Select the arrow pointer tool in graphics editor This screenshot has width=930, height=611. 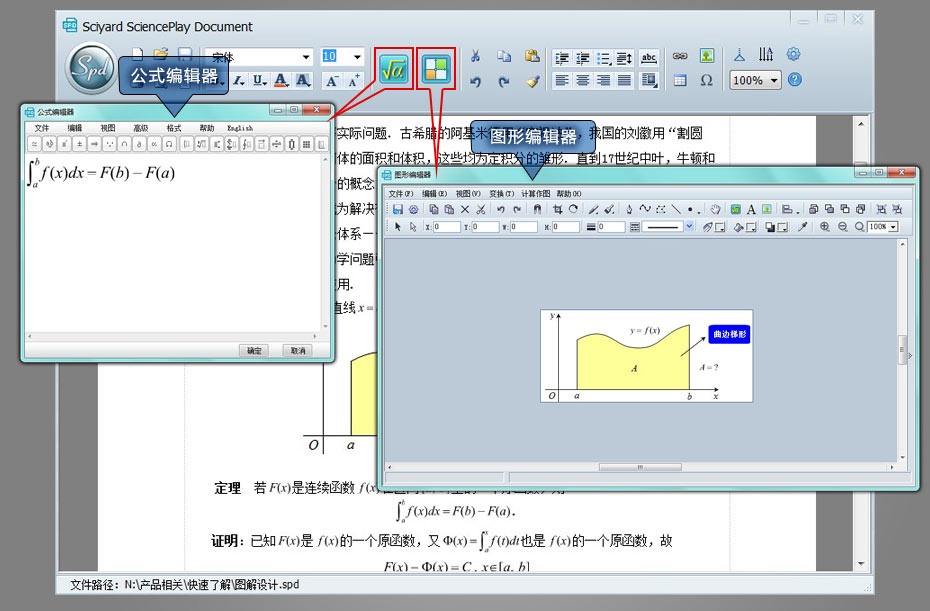coord(398,227)
